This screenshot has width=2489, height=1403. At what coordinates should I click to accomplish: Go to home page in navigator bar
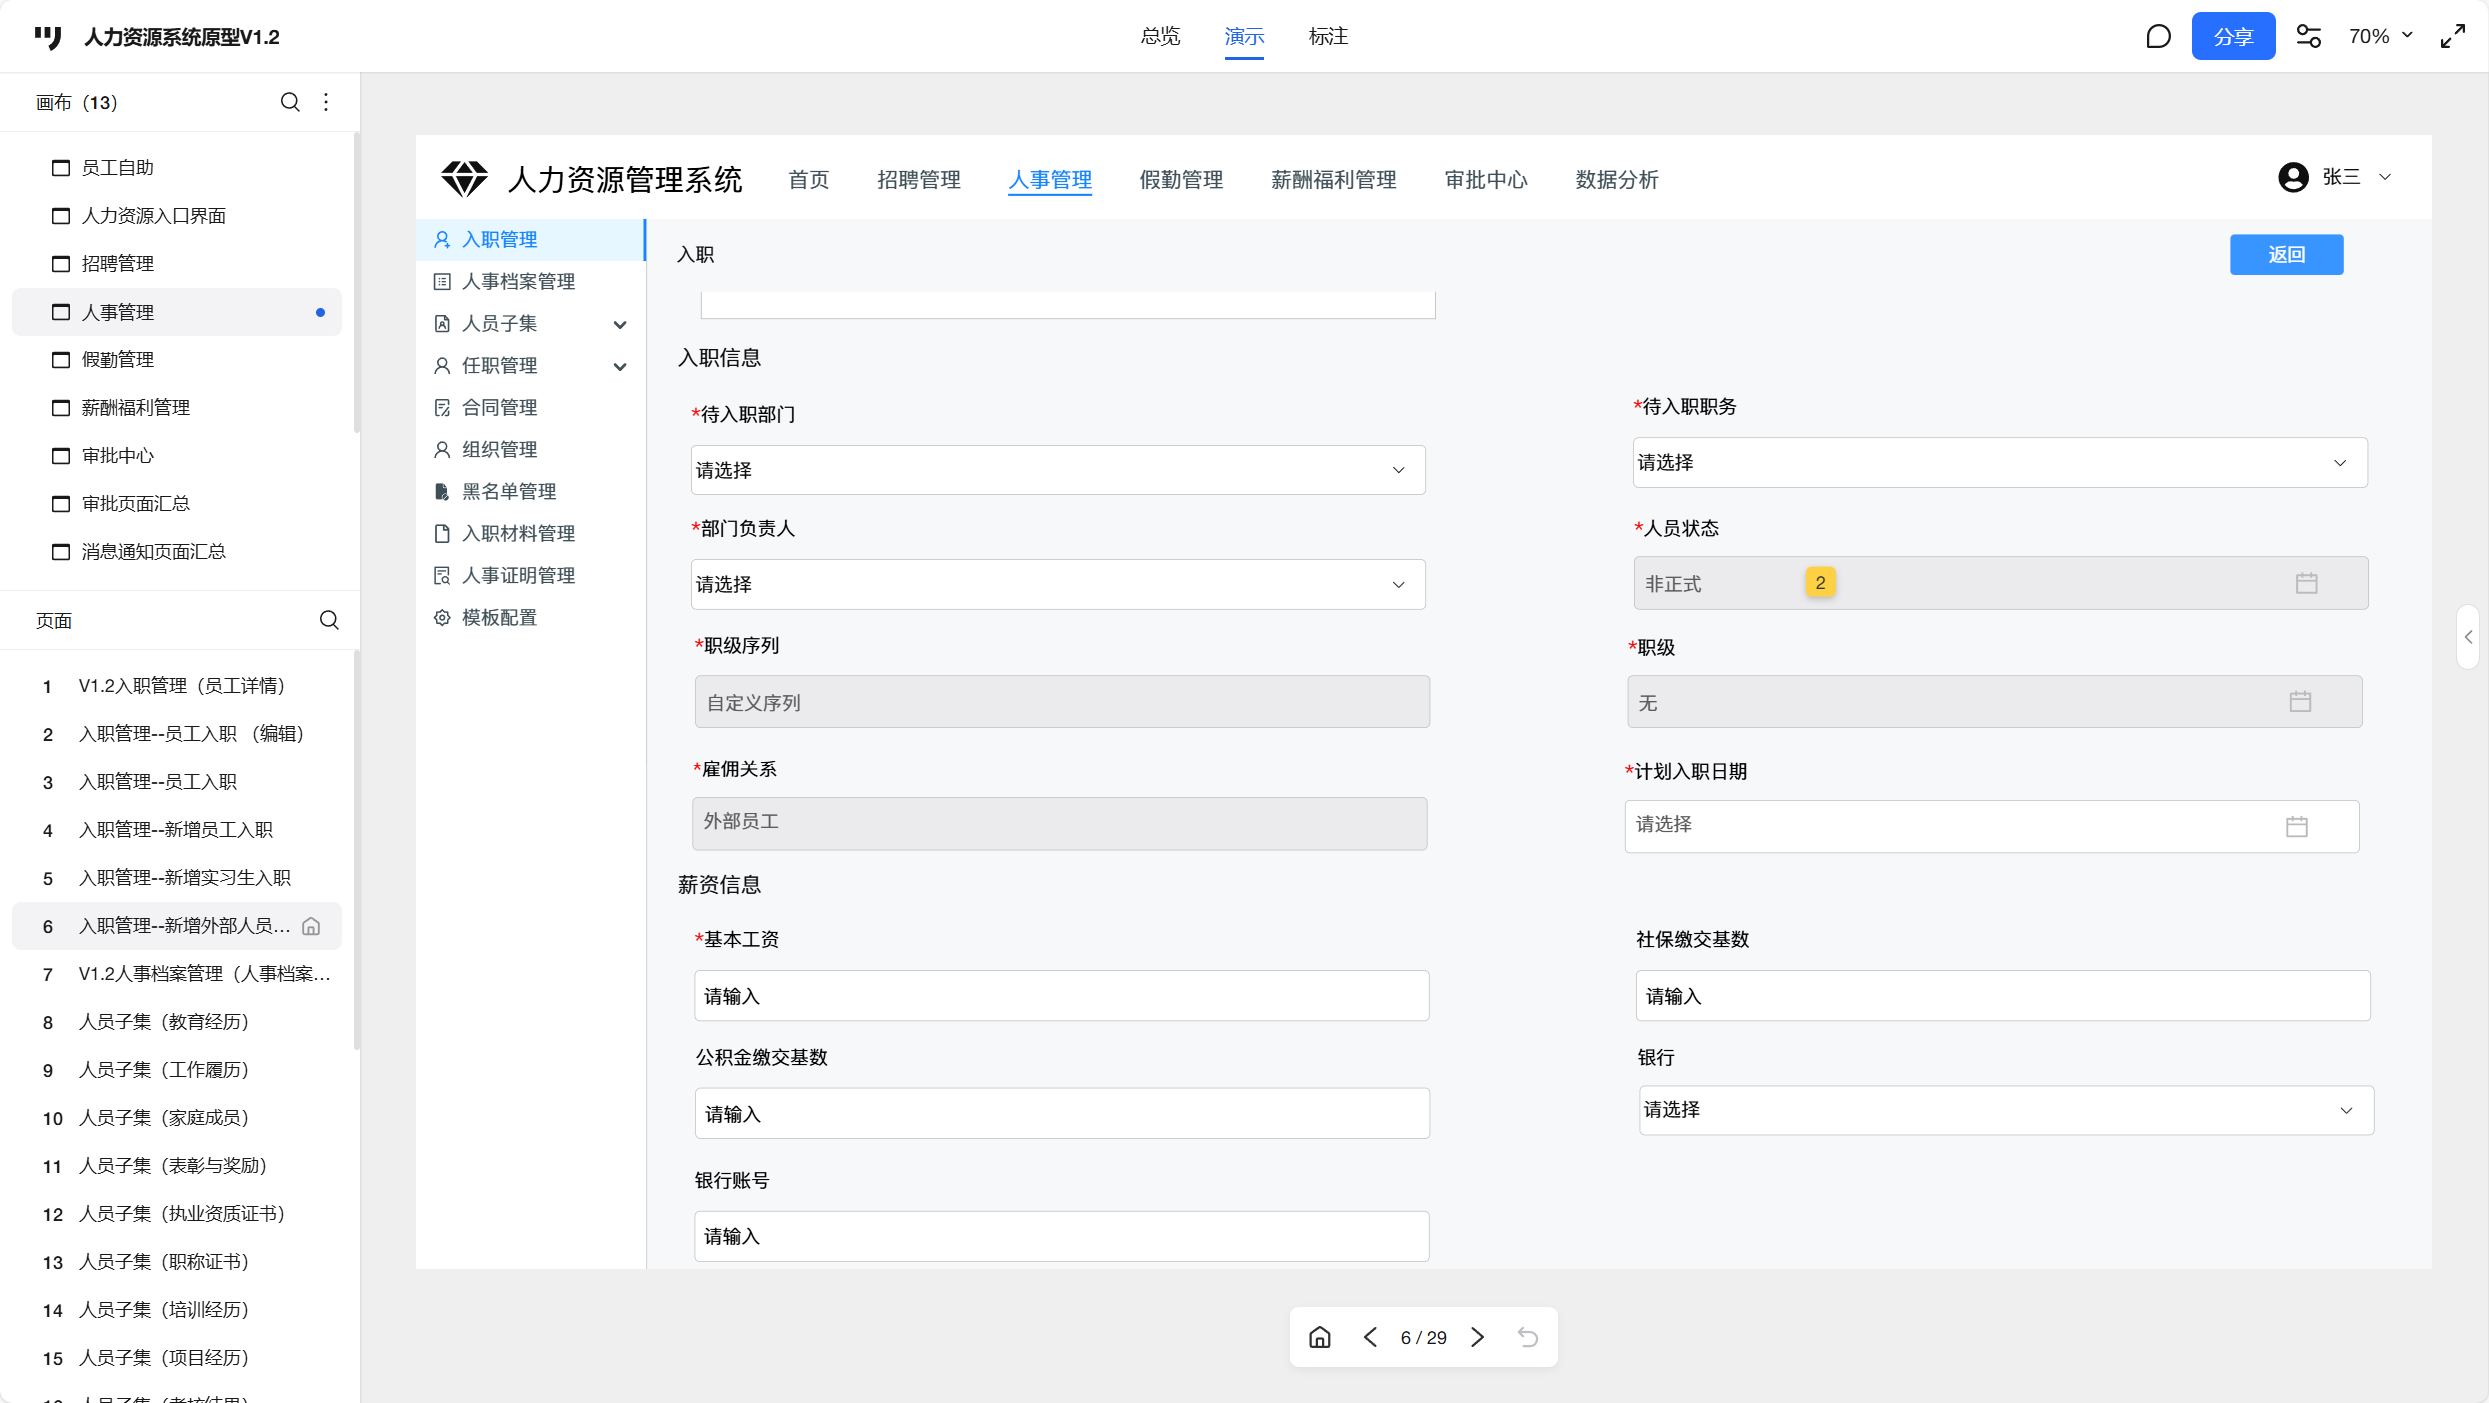click(1320, 1337)
